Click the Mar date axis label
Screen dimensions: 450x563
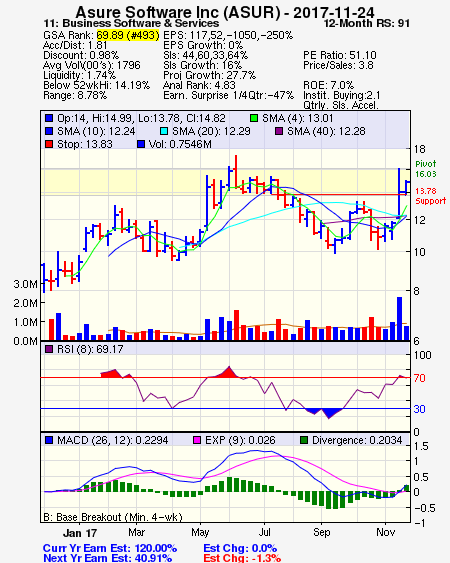(136, 532)
